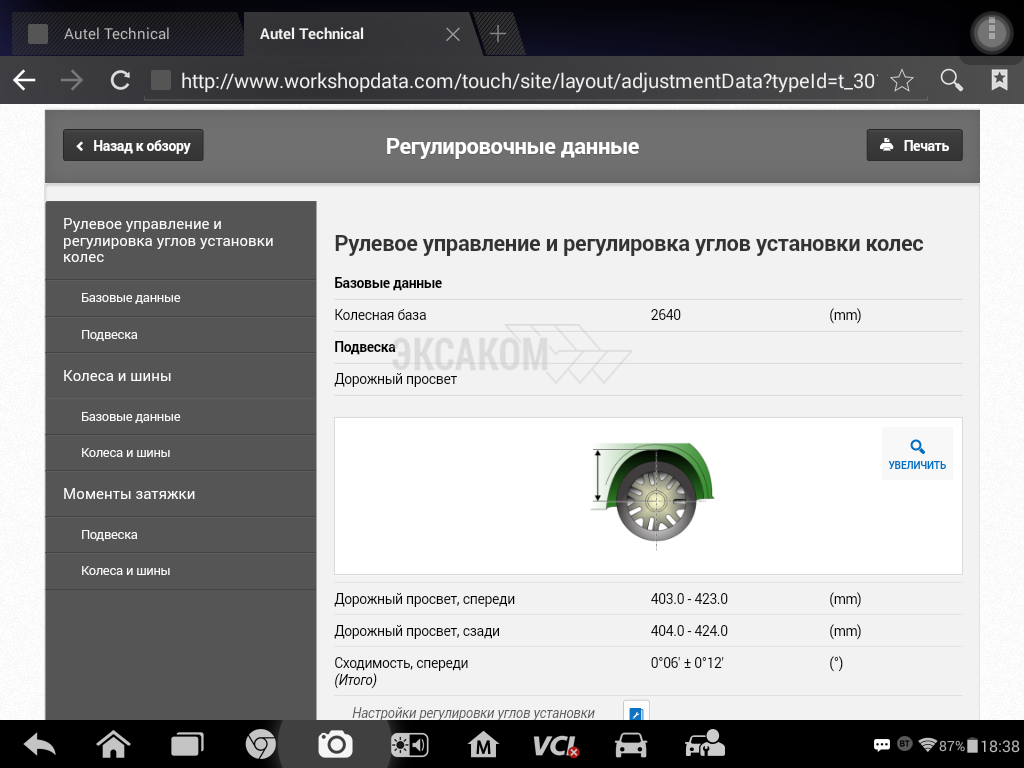Open MaxiSys M shortcut icon

(483, 745)
